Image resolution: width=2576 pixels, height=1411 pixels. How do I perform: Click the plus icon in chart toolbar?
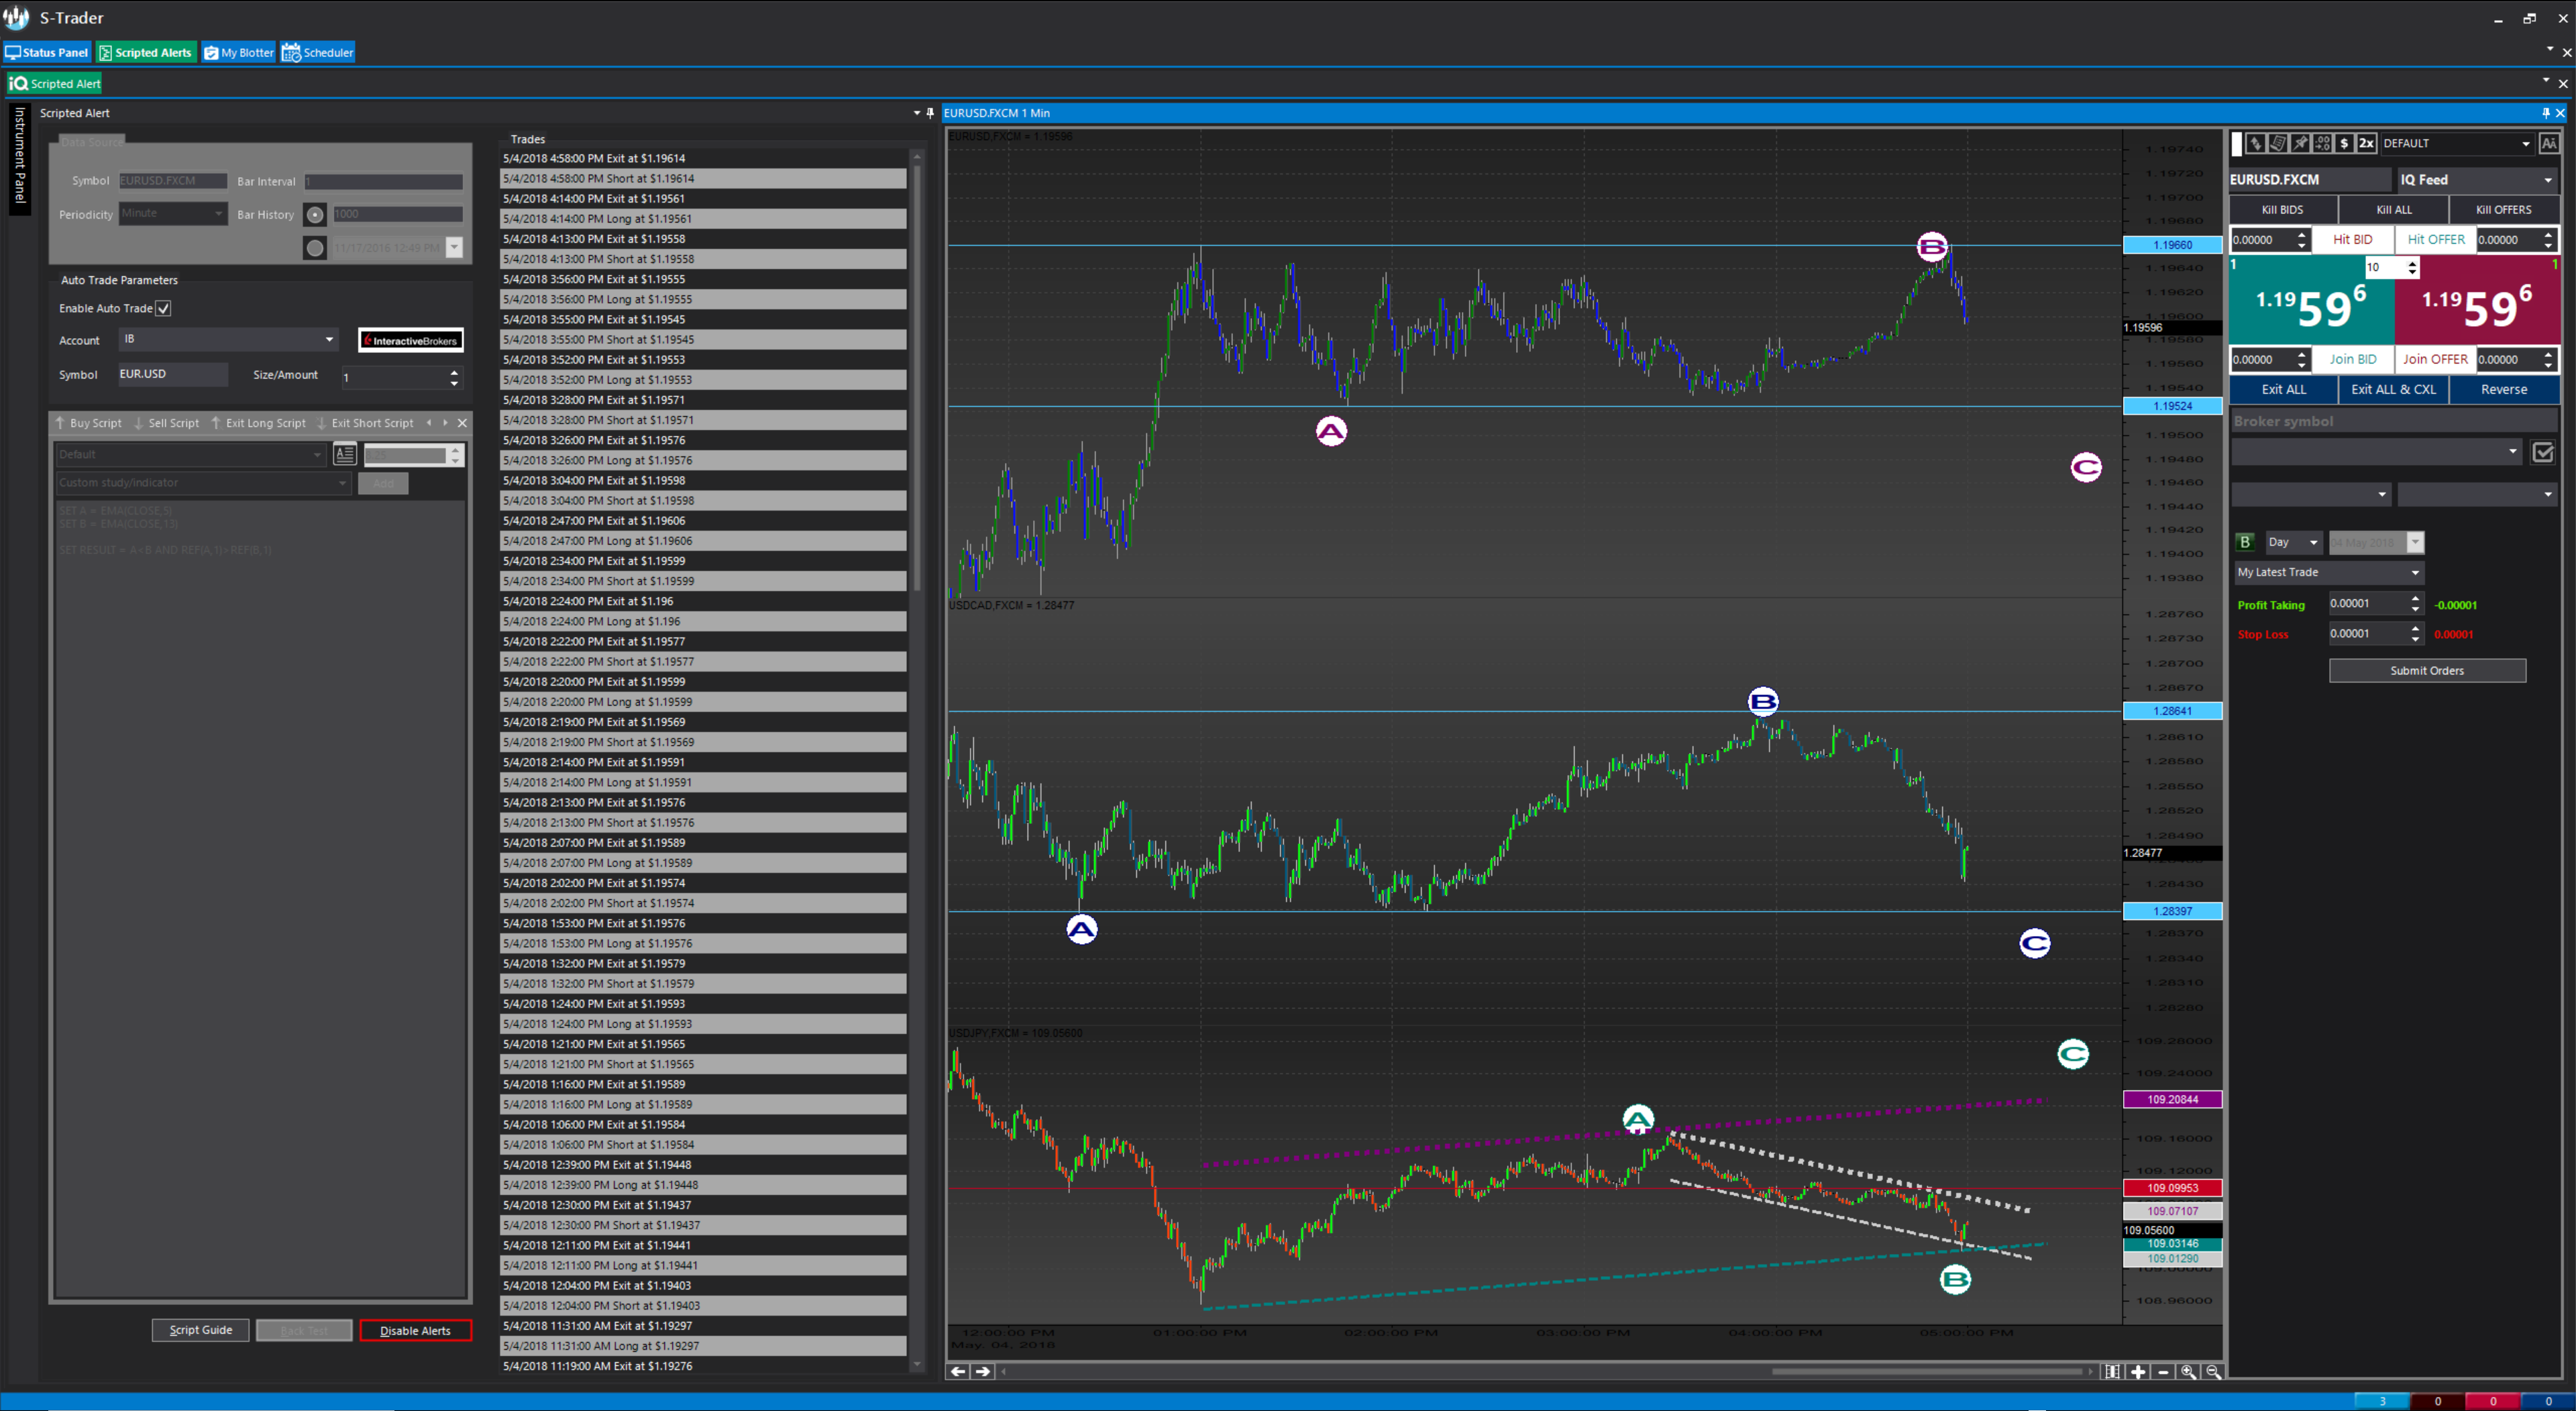2138,1371
